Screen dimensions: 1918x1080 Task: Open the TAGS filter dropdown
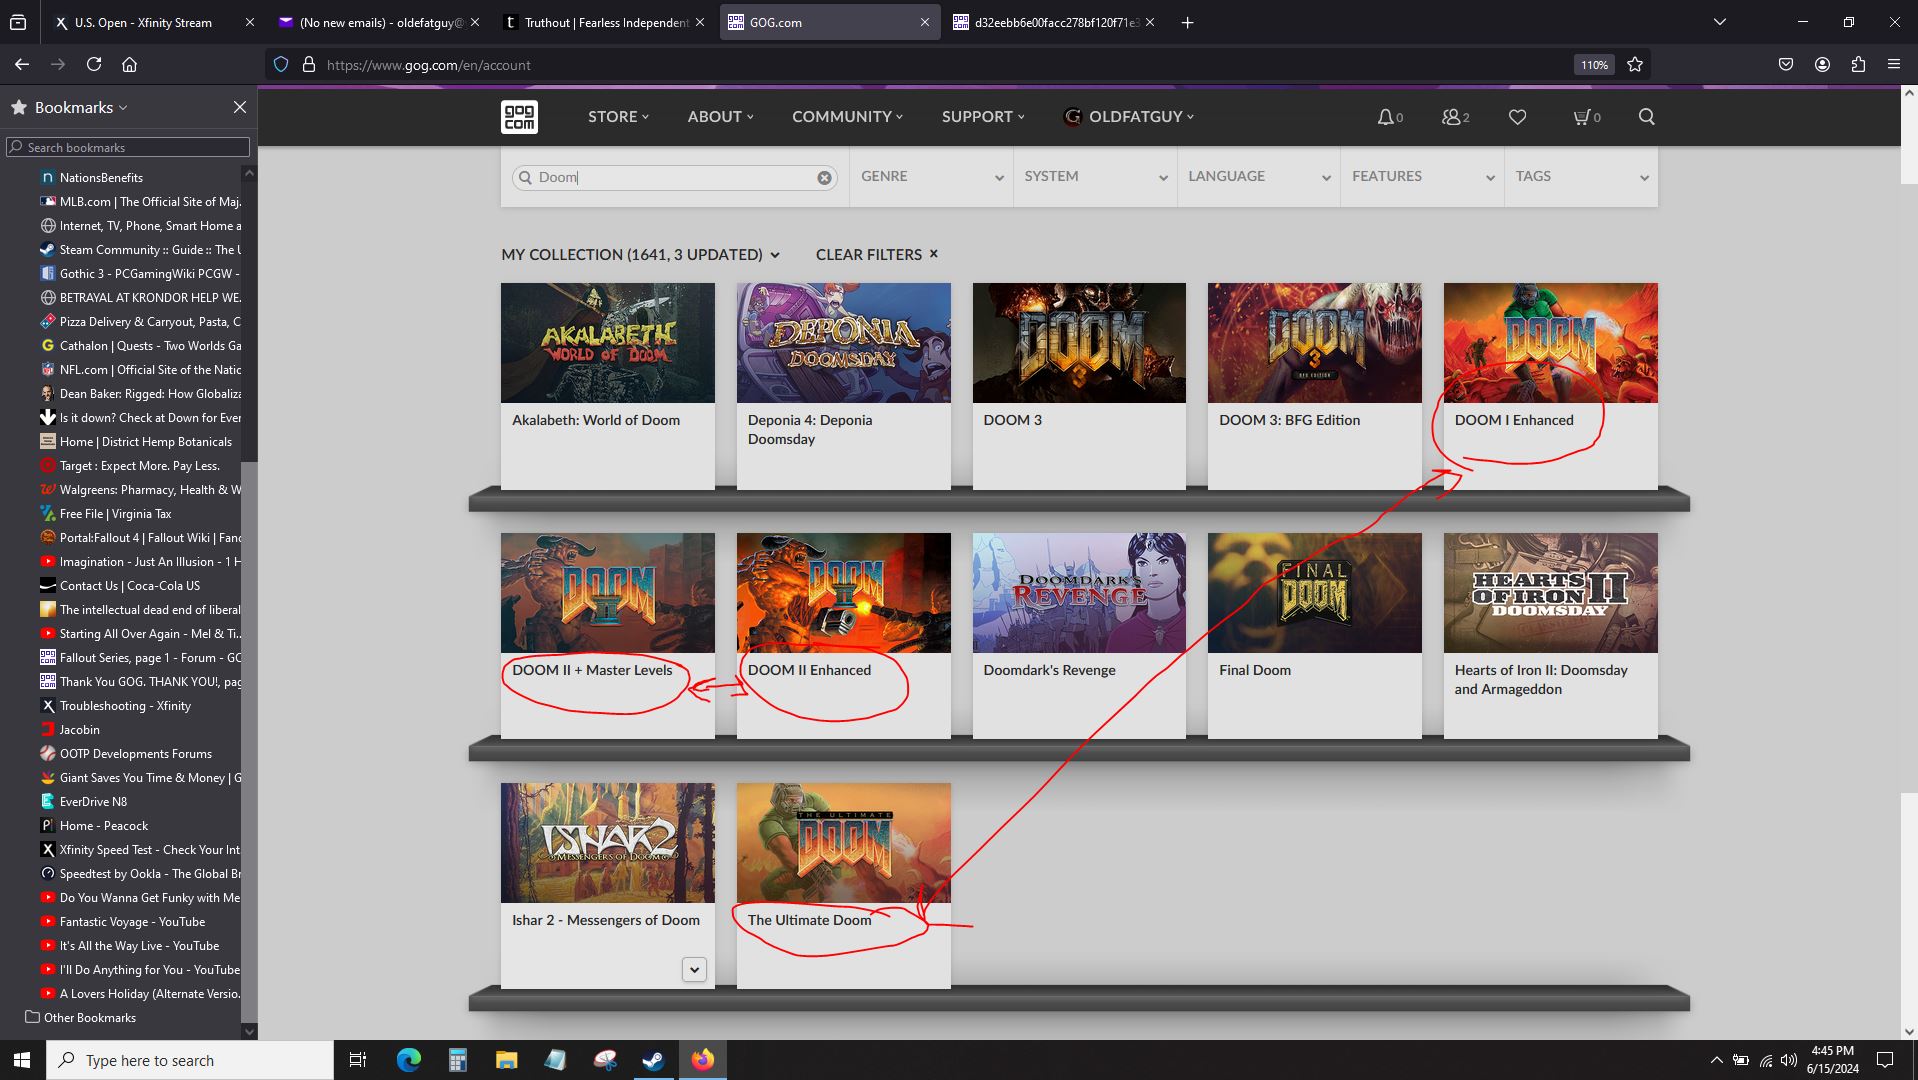[x=1581, y=177]
